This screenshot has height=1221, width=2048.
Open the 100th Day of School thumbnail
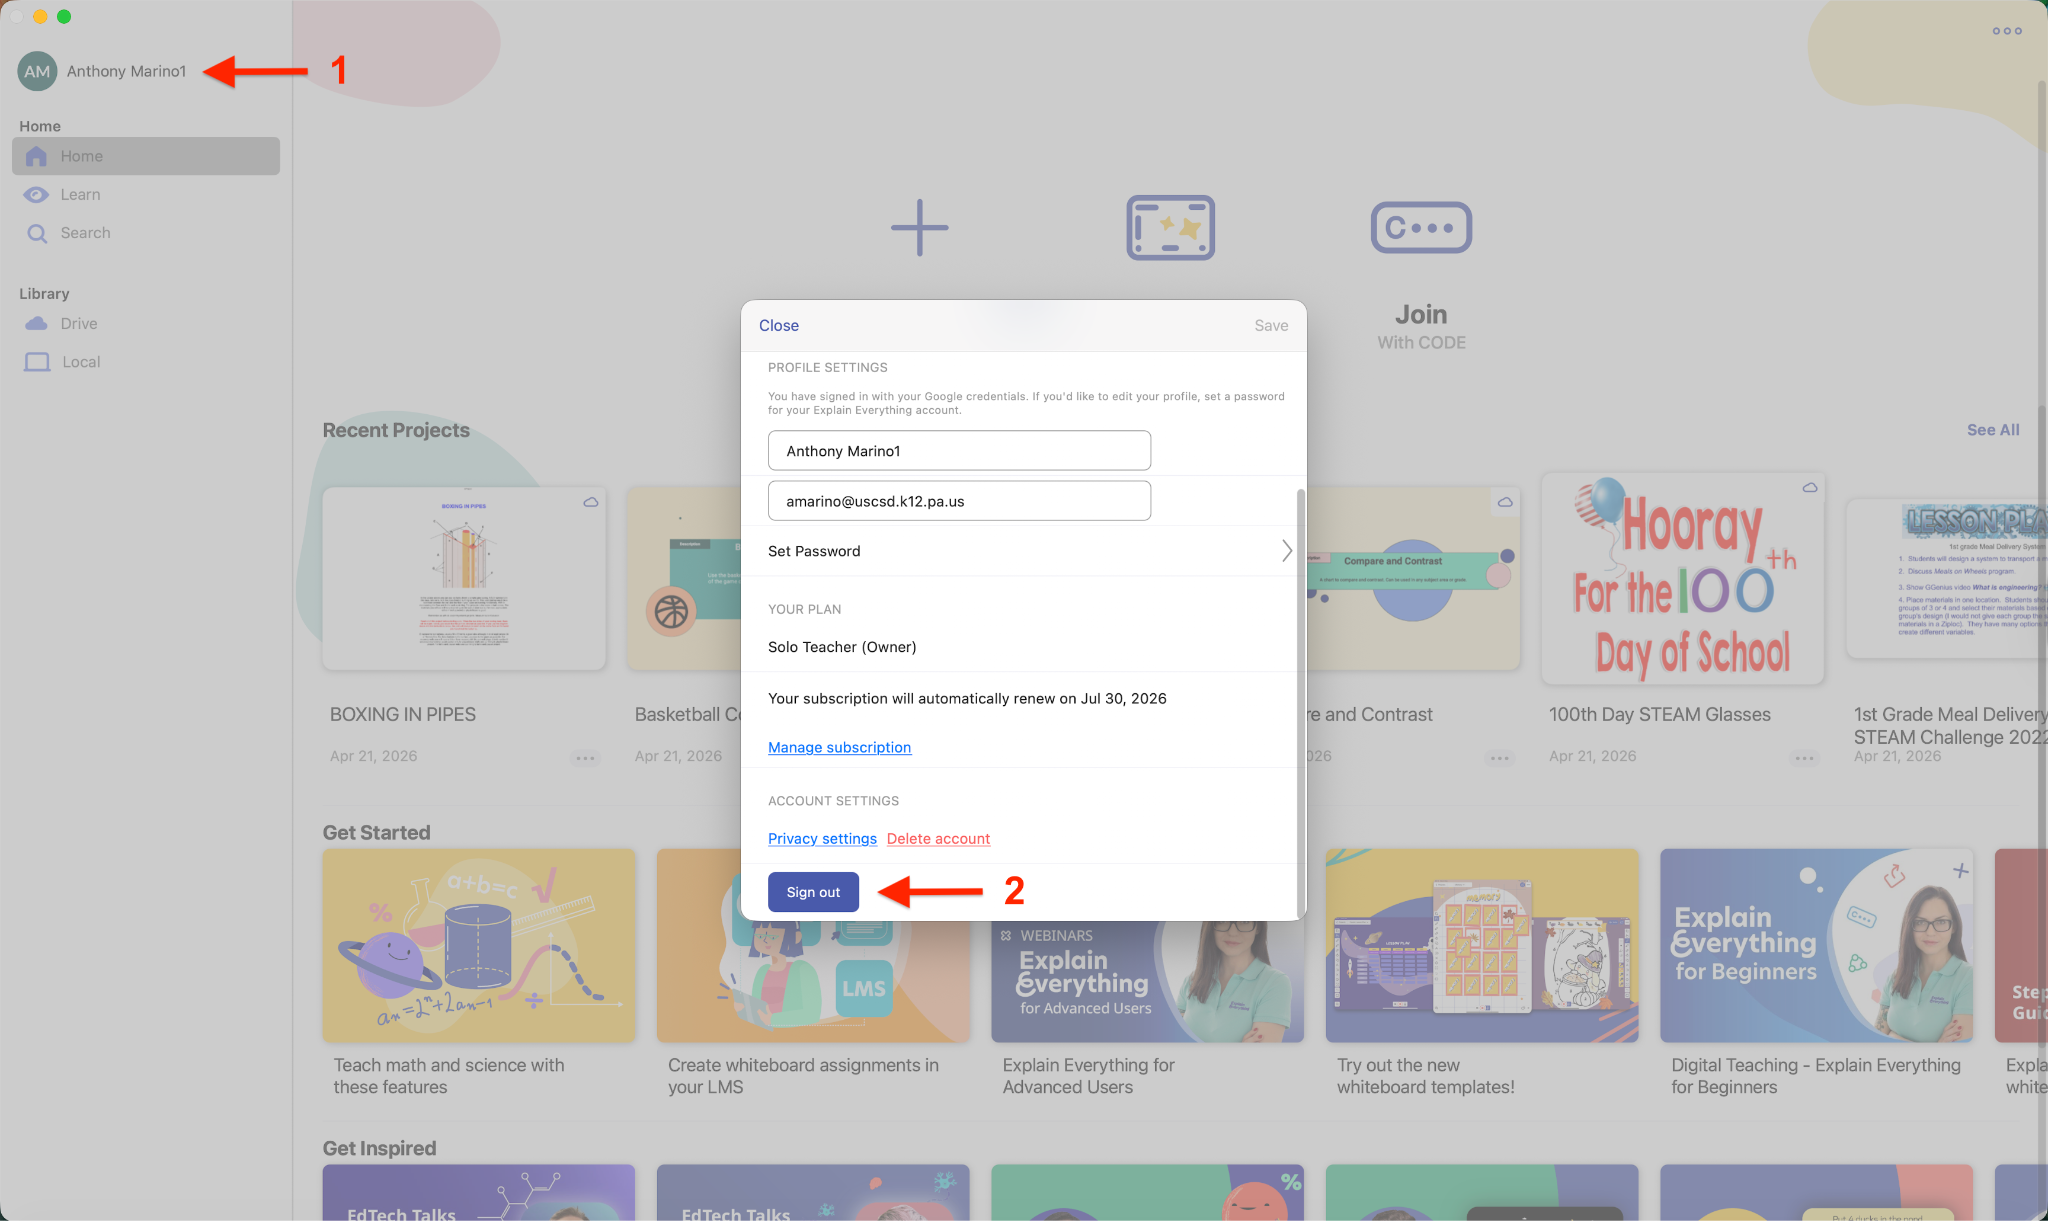pos(1682,580)
